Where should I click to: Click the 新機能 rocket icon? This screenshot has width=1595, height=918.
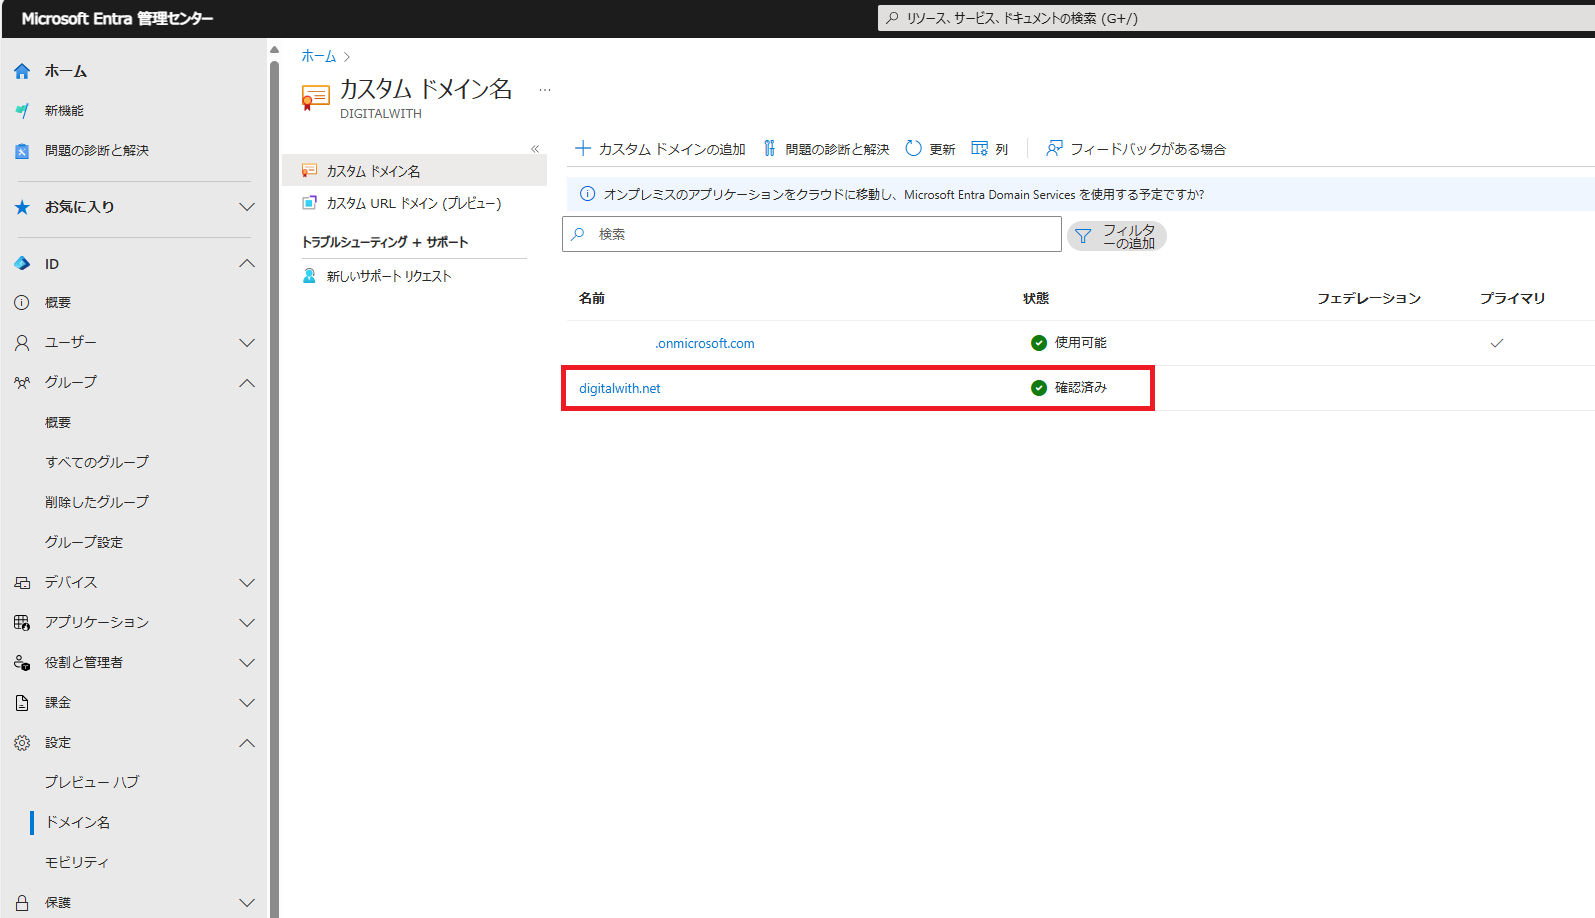coord(22,111)
